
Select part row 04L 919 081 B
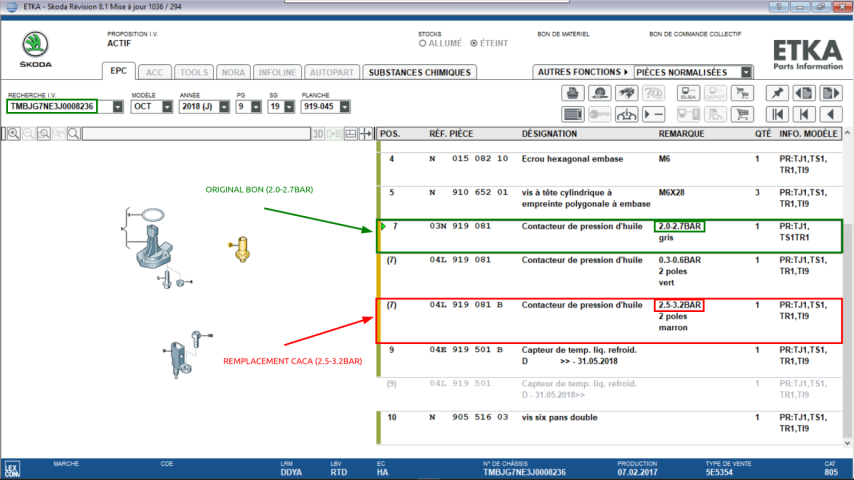point(609,321)
